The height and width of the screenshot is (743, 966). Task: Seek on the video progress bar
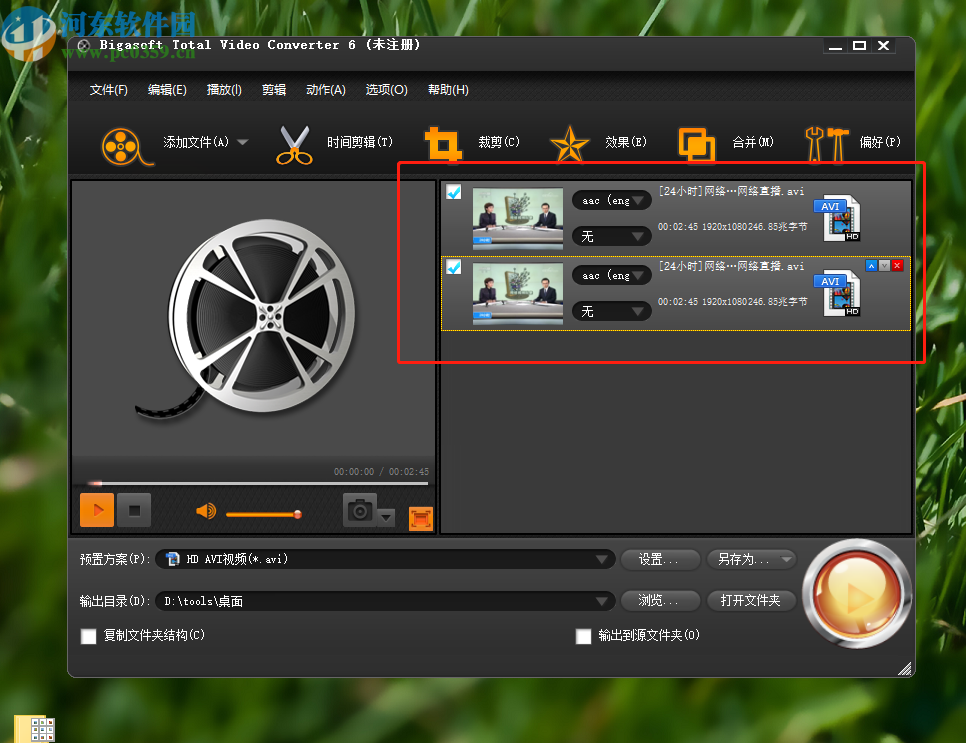click(258, 484)
